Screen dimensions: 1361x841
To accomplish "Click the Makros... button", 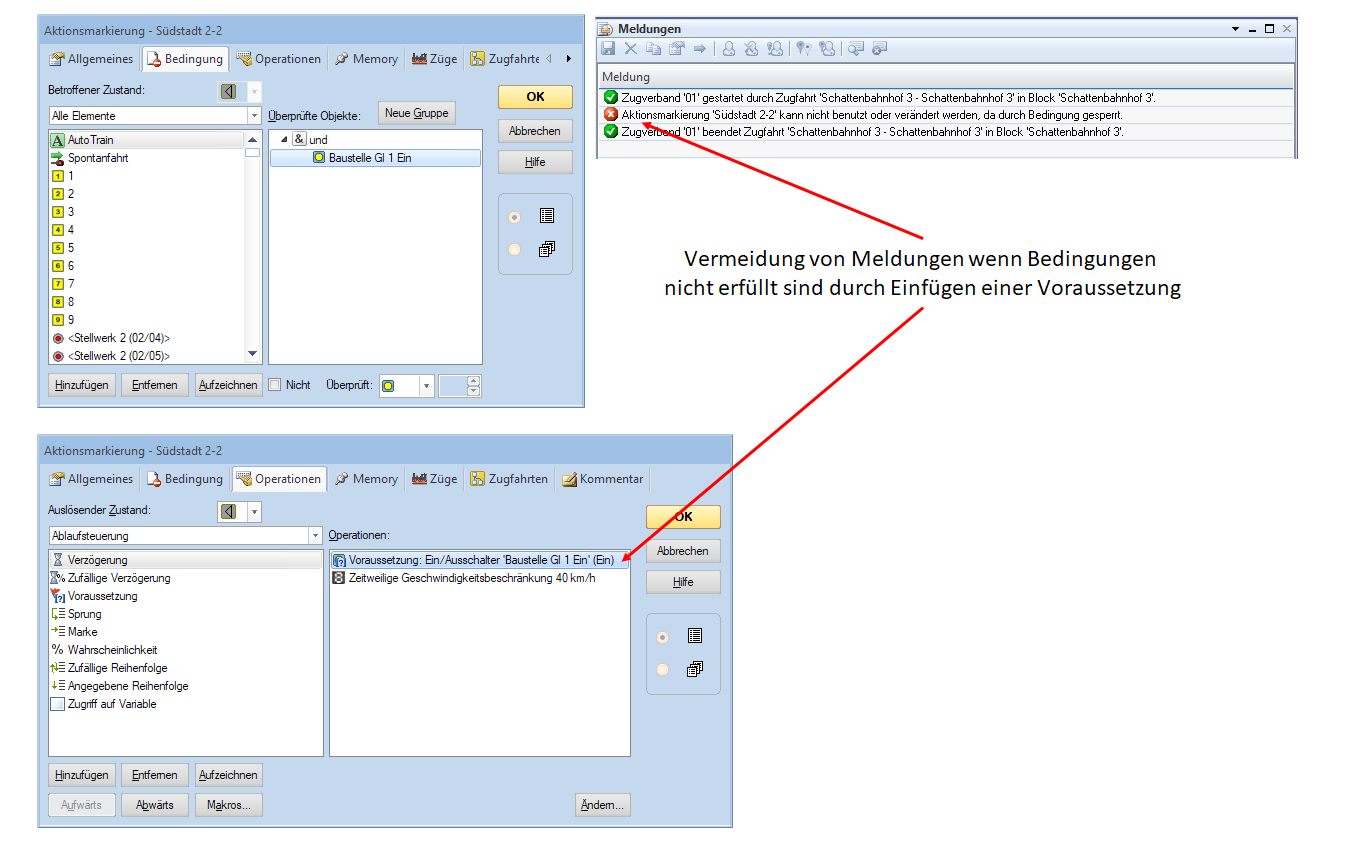I will pos(229,805).
